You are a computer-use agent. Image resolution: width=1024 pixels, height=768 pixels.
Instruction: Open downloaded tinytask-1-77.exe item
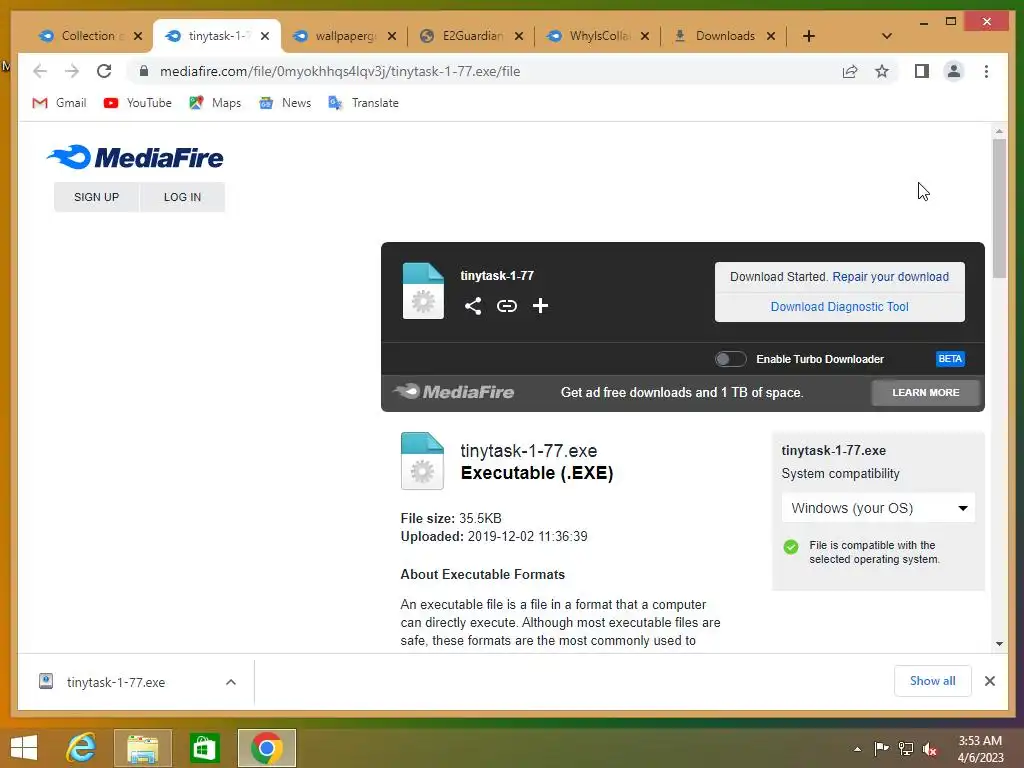coord(116,682)
